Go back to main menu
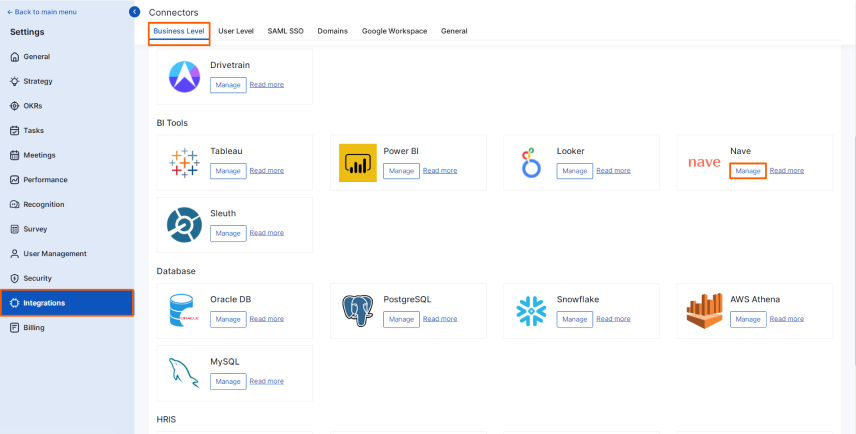 click(41, 12)
